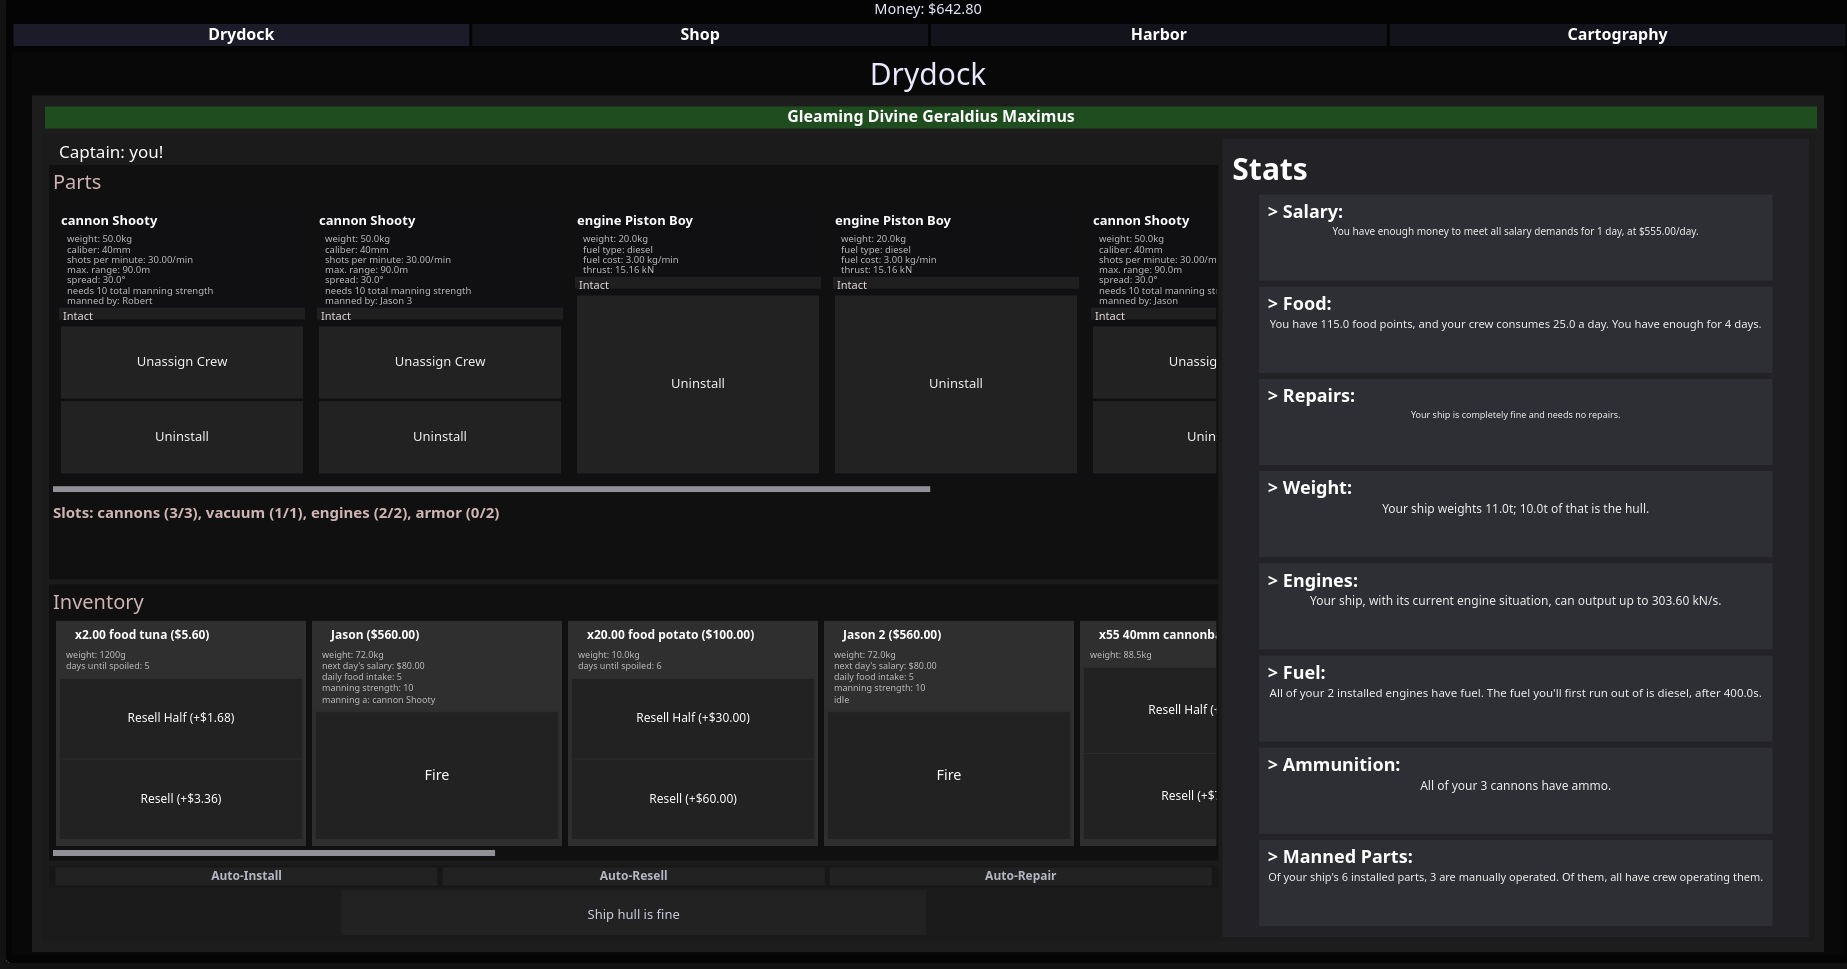Collapse the Food stats section
This screenshot has height=969, width=1847.
tap(1299, 304)
